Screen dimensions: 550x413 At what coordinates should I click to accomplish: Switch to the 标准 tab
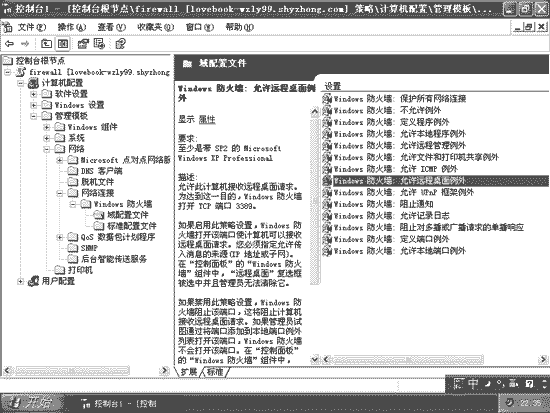tap(215, 372)
